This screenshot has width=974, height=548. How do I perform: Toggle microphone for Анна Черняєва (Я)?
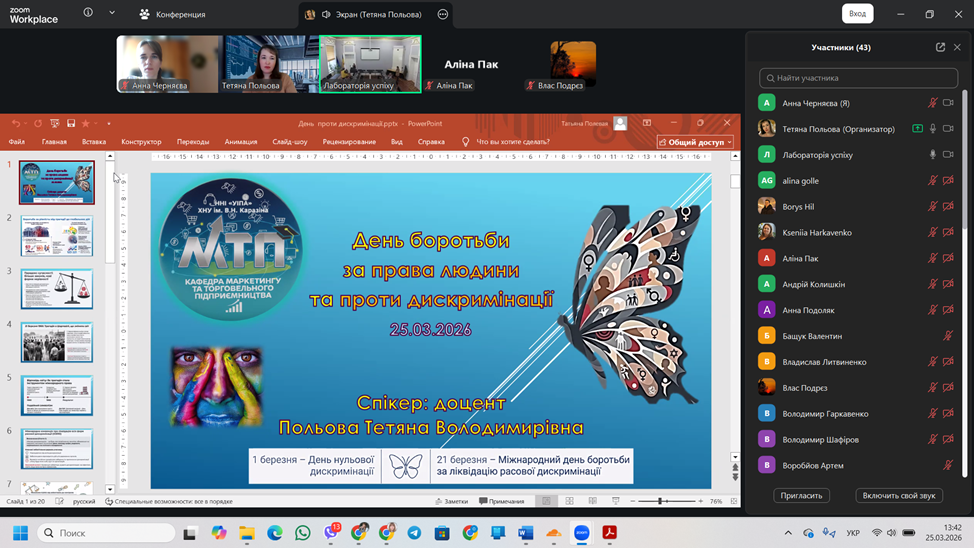932,103
